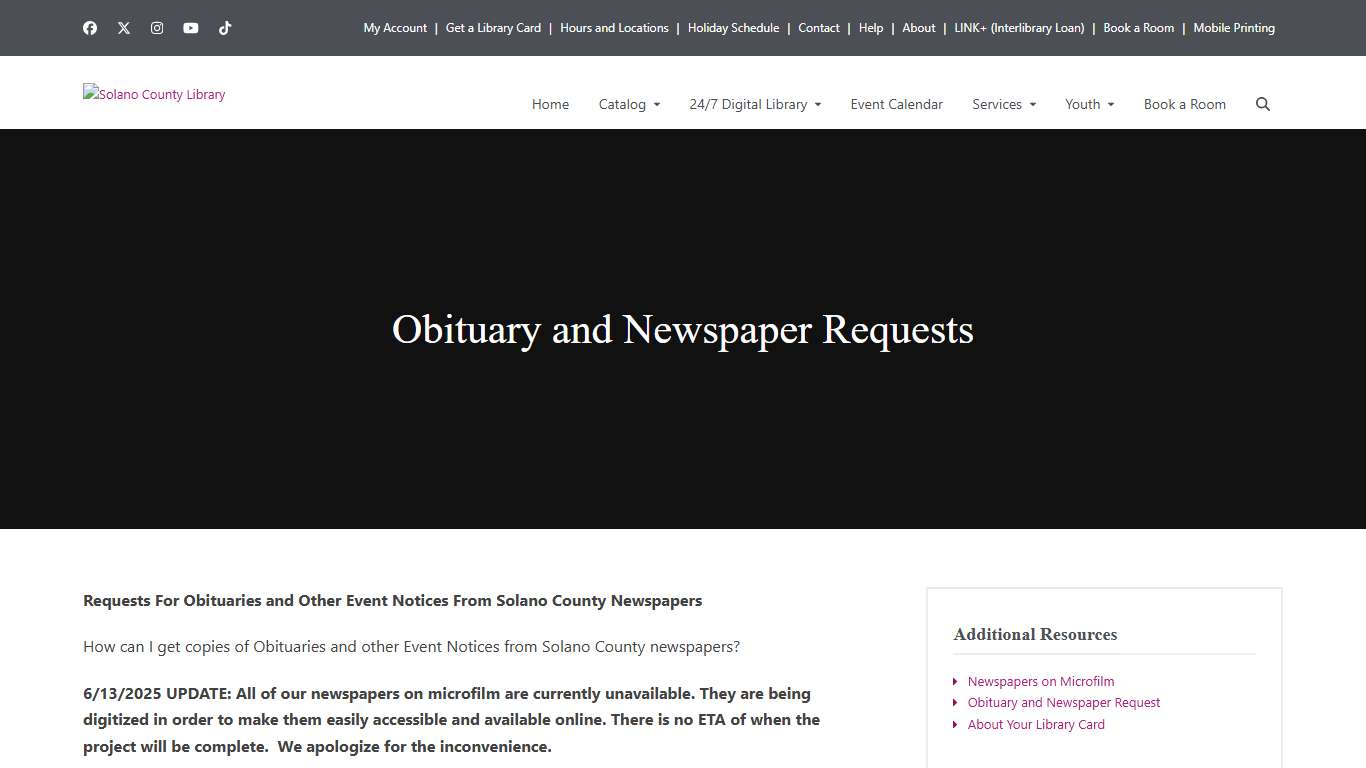Open About Your Library Card link
Viewport: 1366px width, 768px height.
point(1036,724)
